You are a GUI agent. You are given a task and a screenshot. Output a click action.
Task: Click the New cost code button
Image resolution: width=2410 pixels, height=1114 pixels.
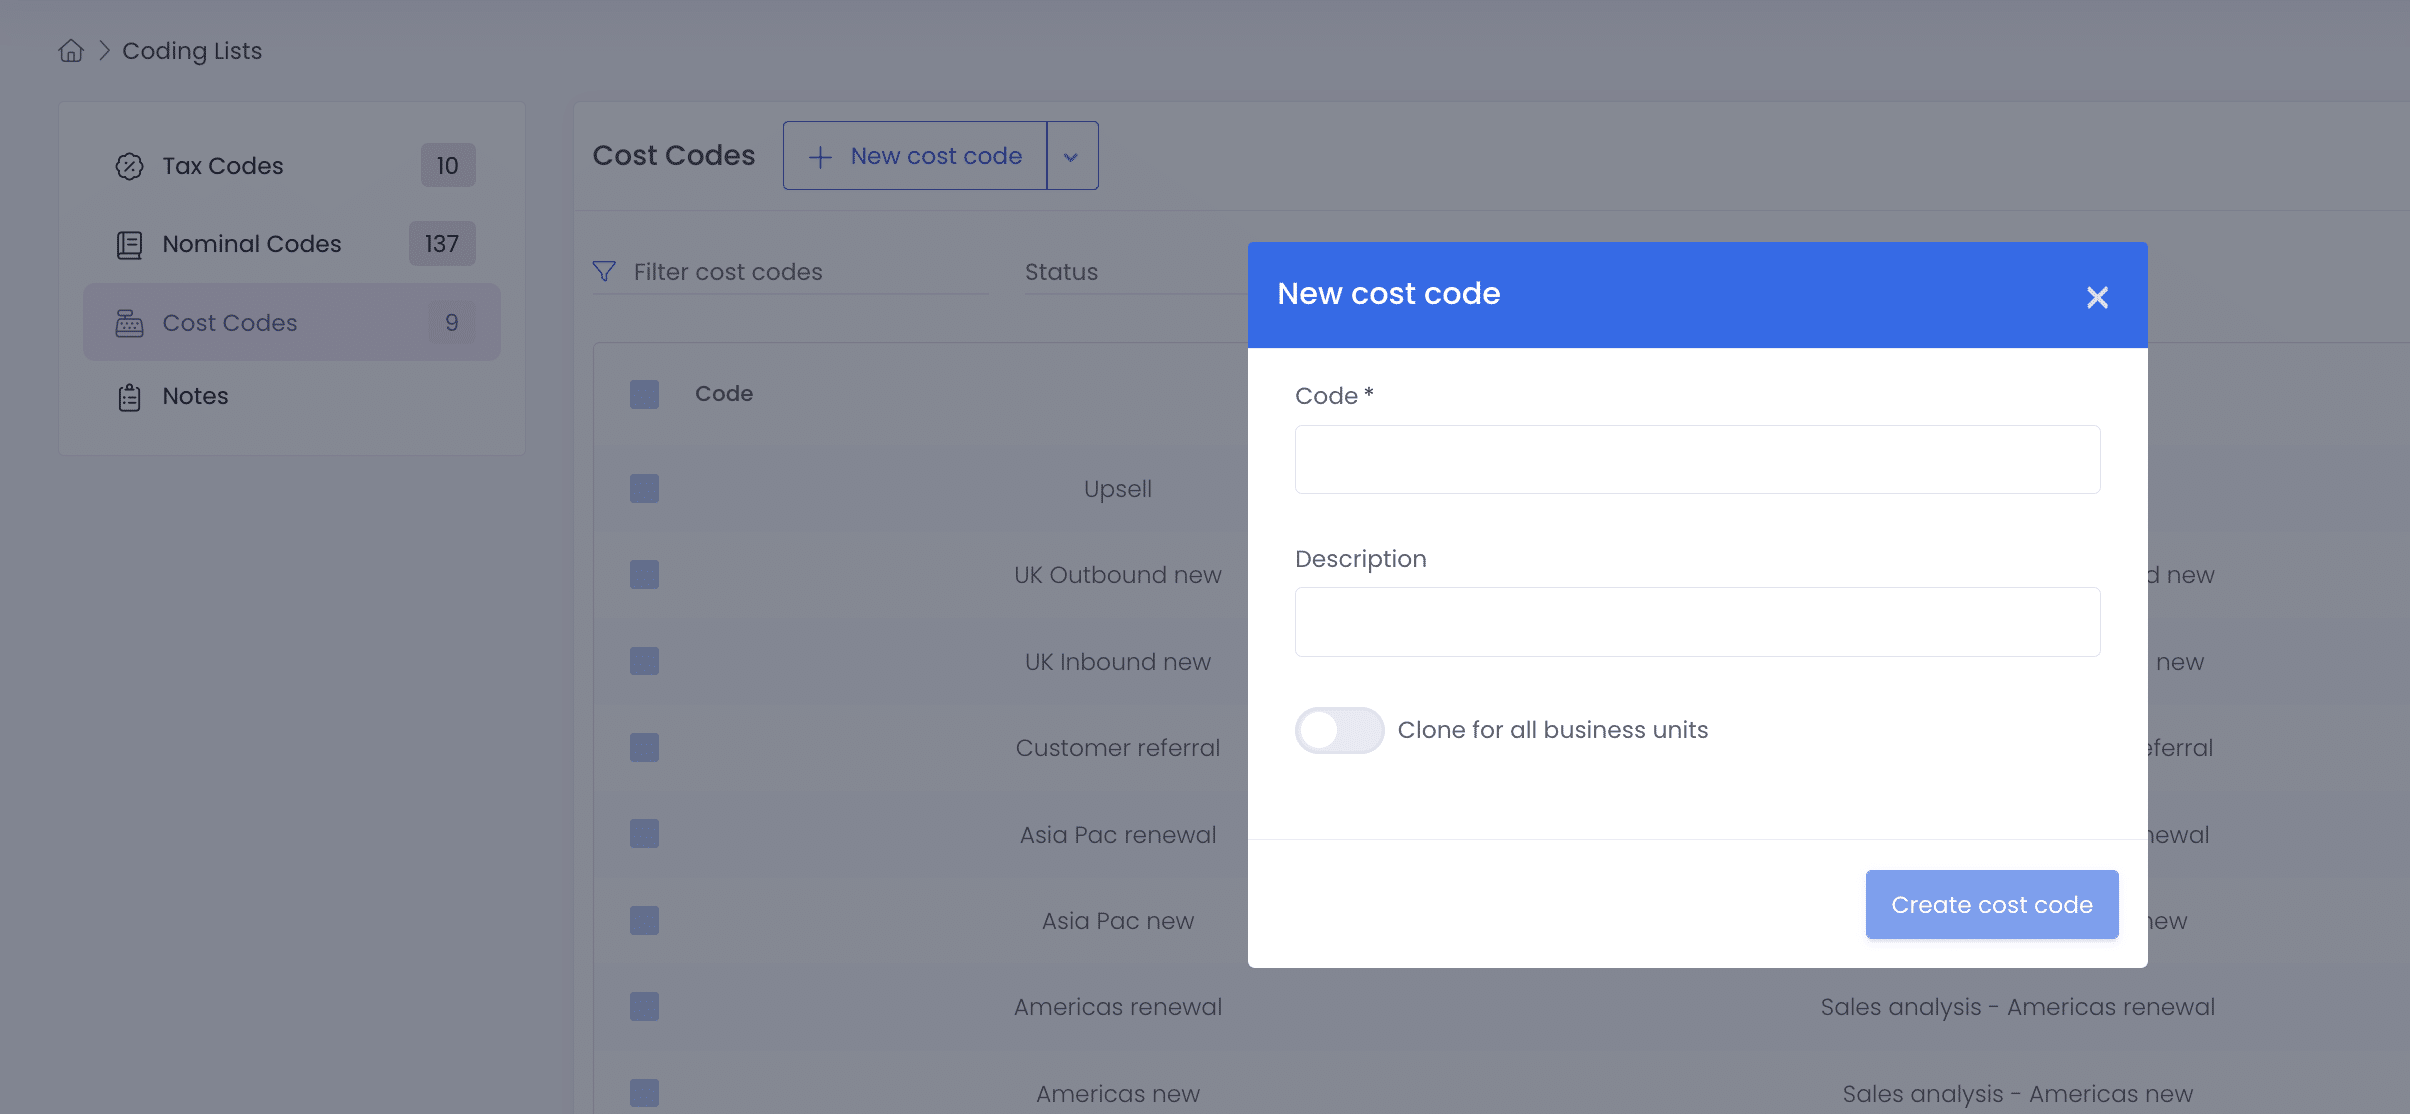(x=915, y=156)
